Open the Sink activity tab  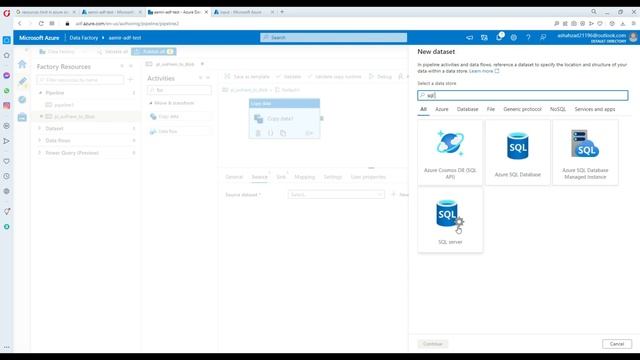point(281,177)
